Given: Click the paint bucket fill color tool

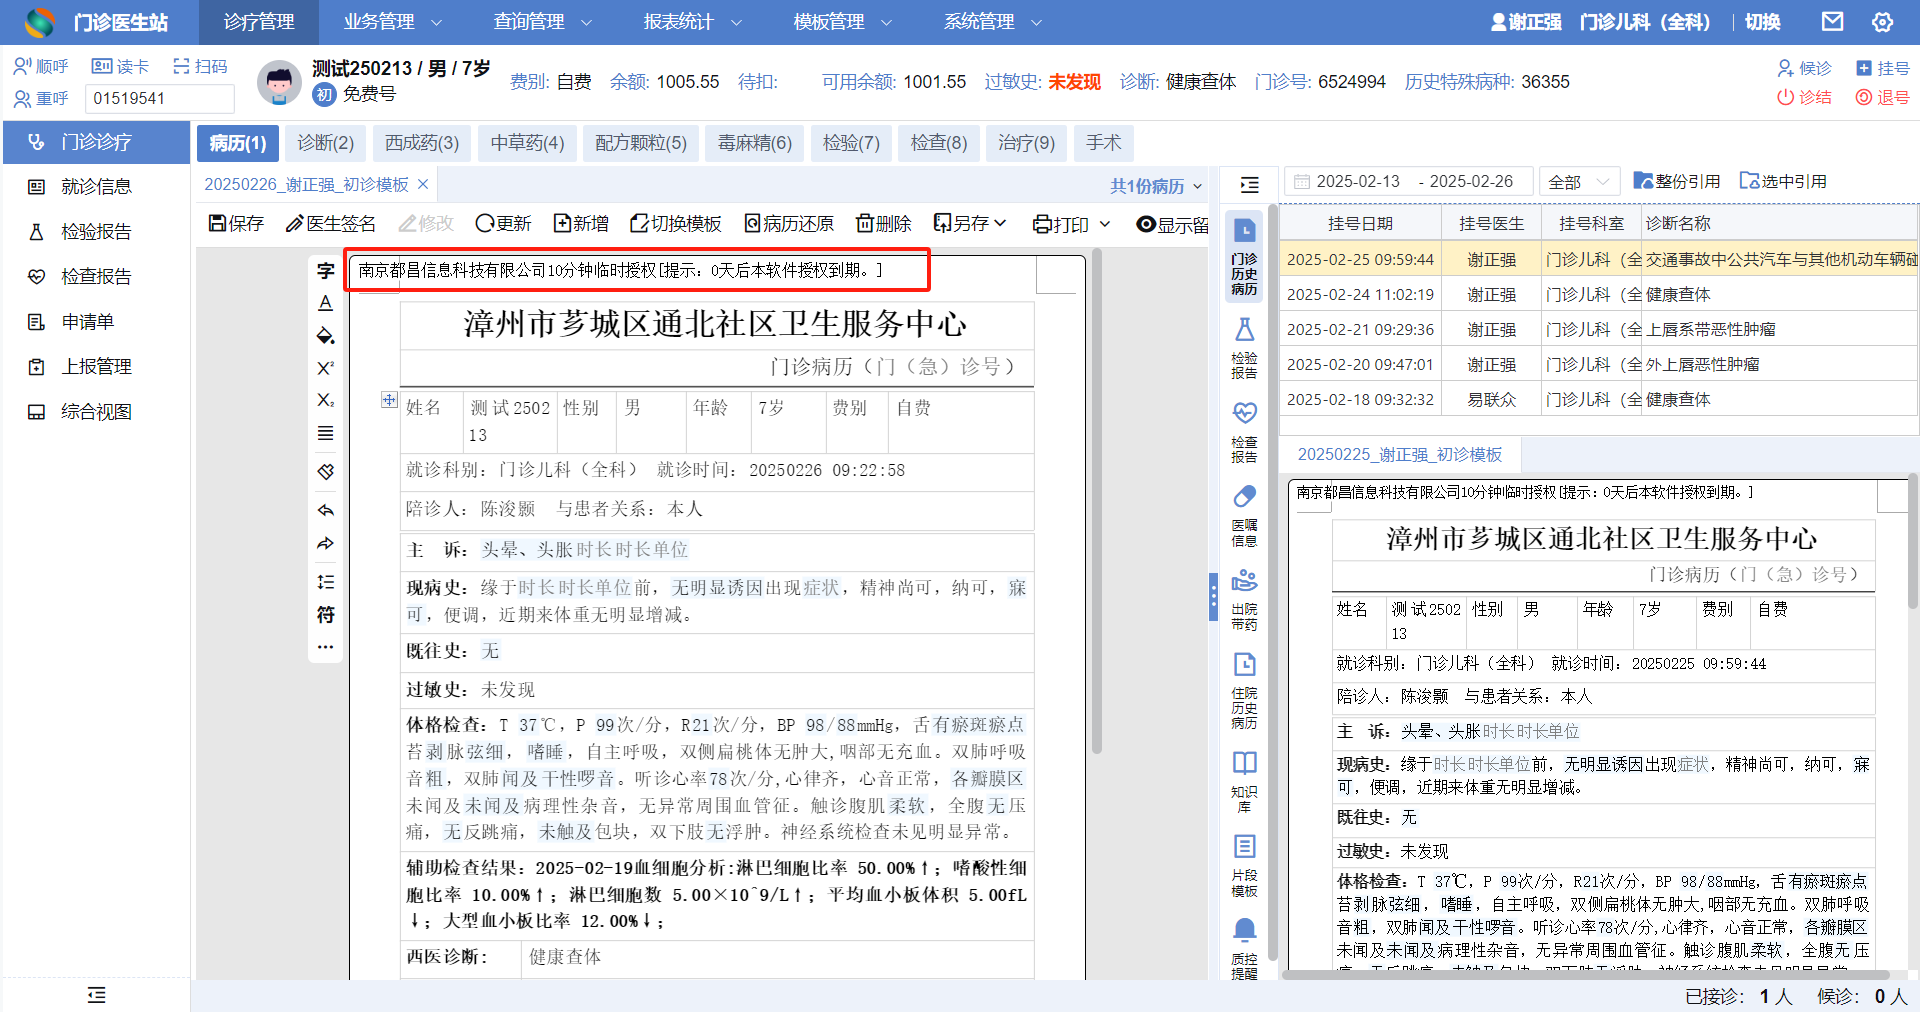Looking at the screenshot, I should tap(325, 335).
